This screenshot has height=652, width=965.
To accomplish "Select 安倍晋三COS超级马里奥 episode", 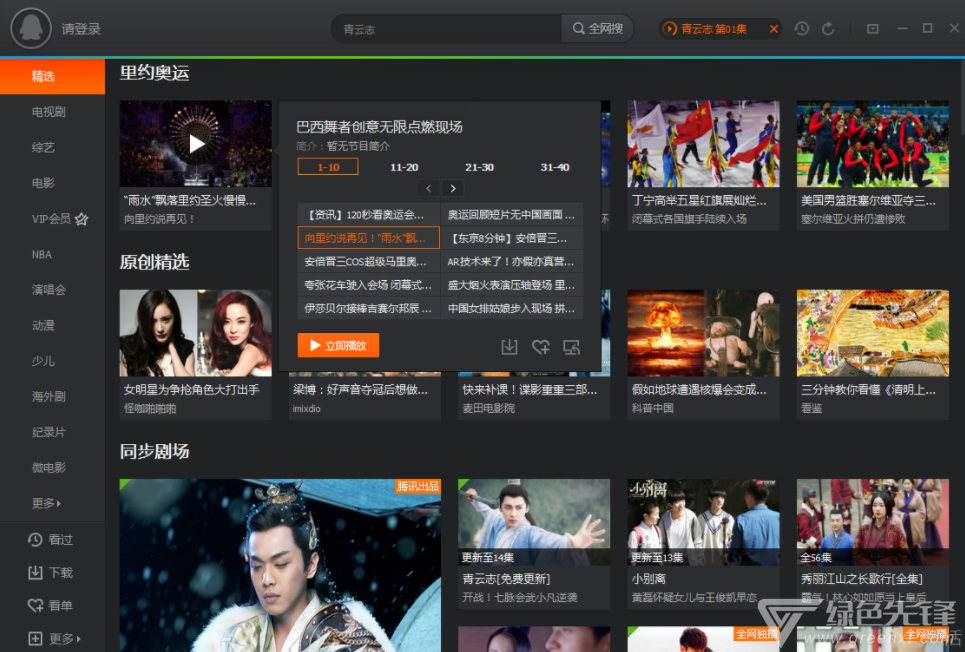I will point(369,262).
